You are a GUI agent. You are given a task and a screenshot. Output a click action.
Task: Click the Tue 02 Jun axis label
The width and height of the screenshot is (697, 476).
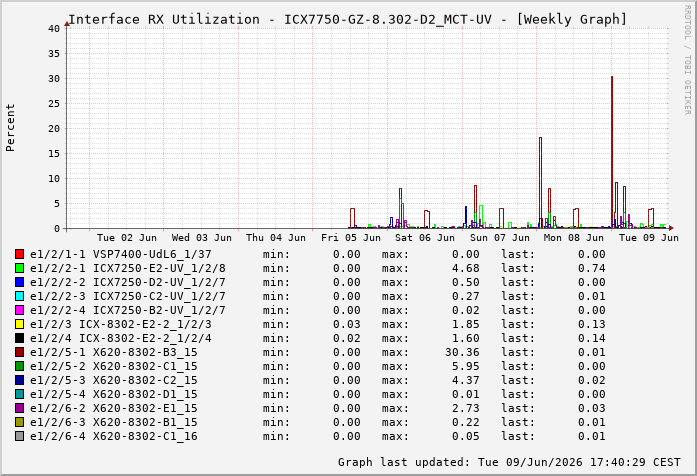(127, 238)
